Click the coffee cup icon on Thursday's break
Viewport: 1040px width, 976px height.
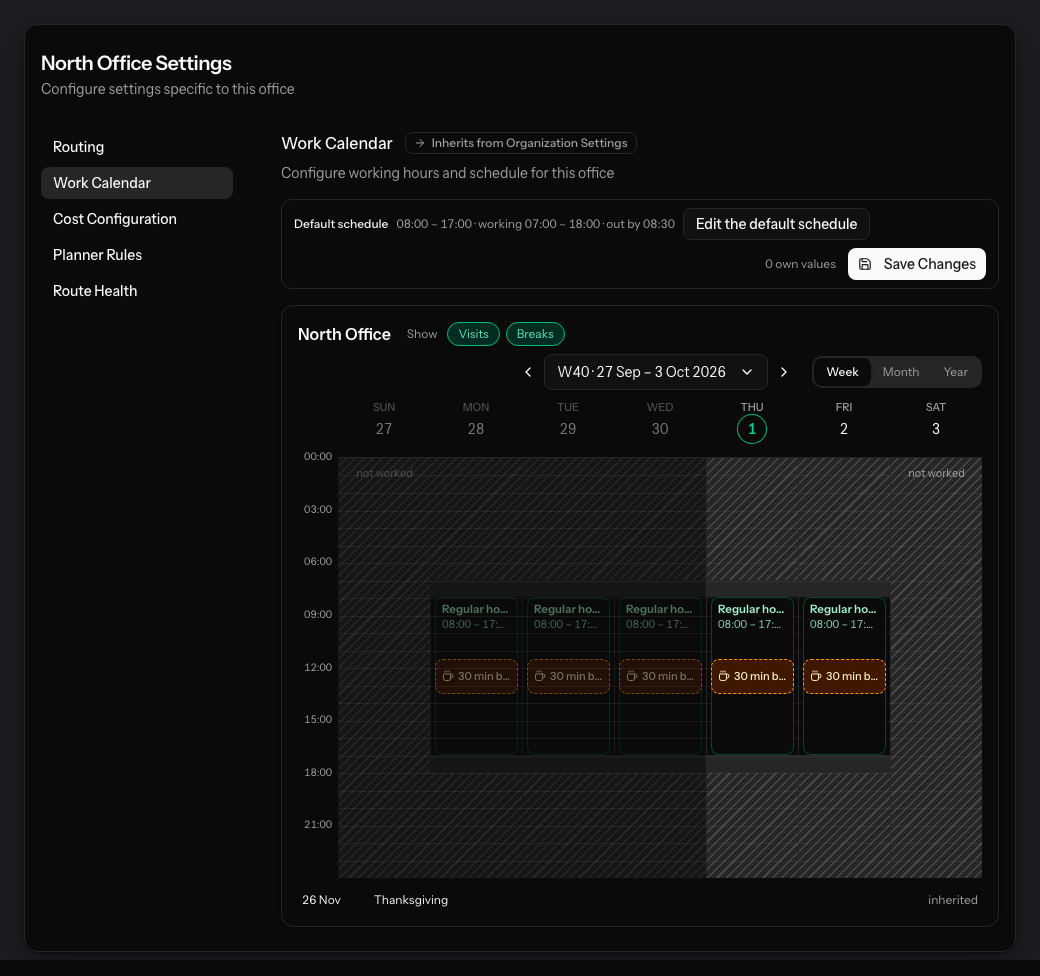(x=724, y=676)
